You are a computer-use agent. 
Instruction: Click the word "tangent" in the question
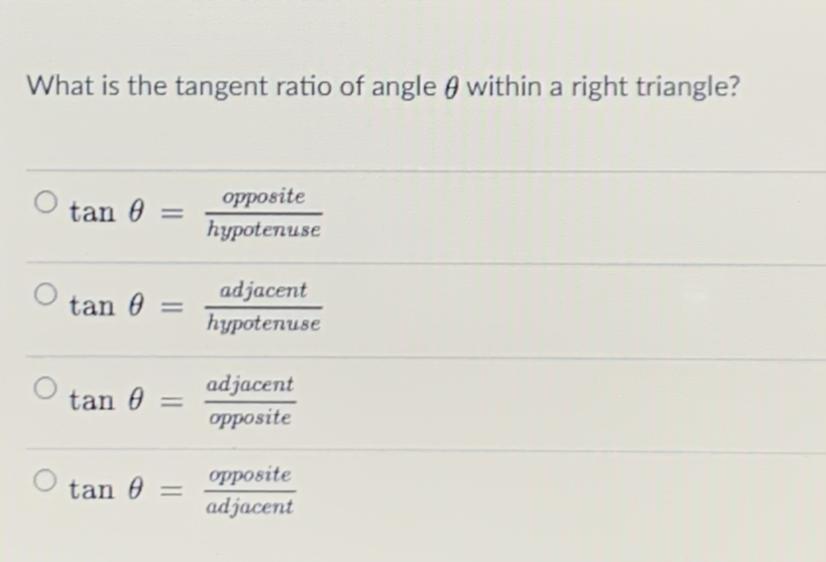222,87
